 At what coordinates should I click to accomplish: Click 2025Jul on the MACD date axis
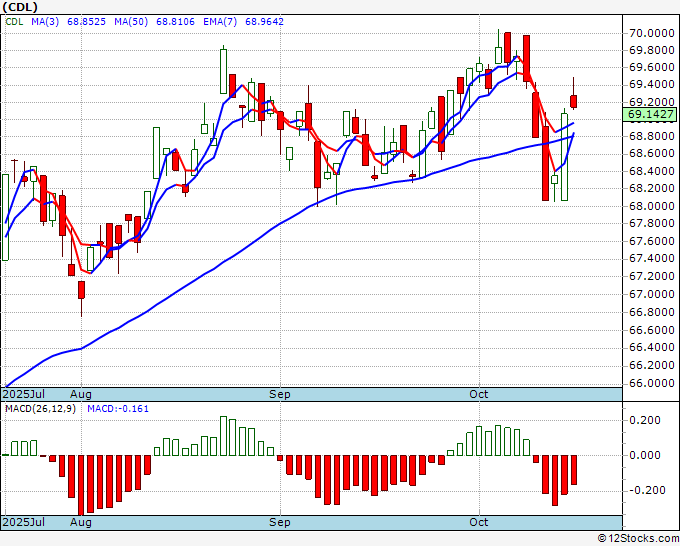(x=24, y=522)
